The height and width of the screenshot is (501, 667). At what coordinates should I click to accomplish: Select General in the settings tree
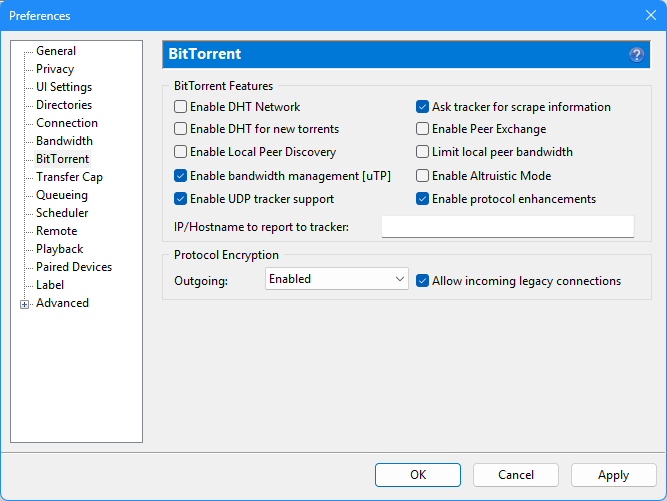click(x=56, y=51)
